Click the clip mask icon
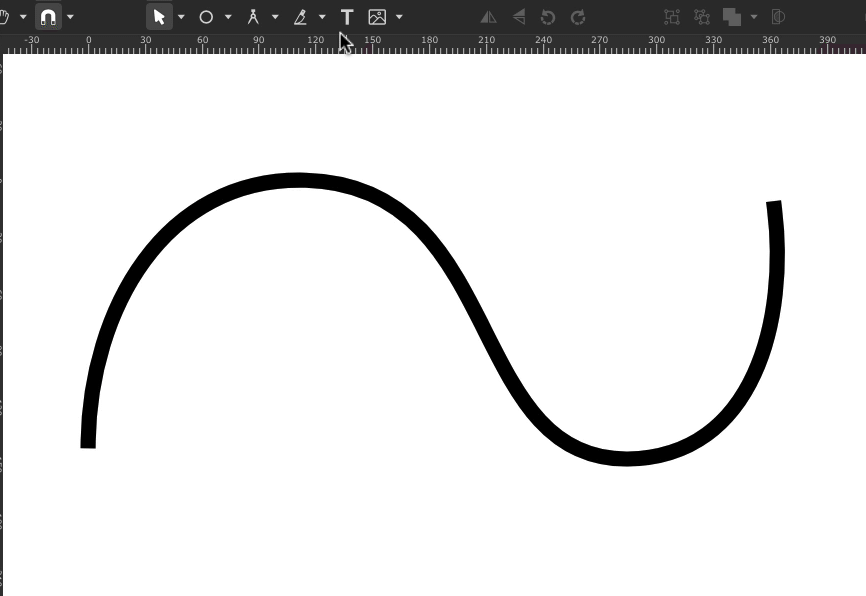Screen dimensions: 866x596 pyautogui.click(x=778, y=17)
